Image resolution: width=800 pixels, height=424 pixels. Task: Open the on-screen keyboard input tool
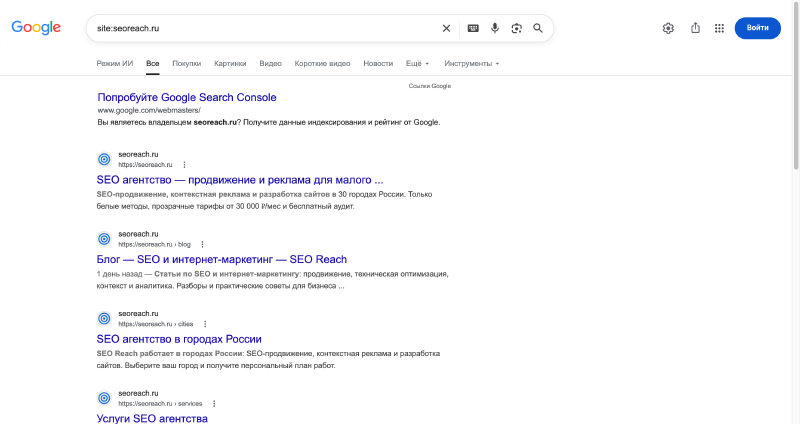[473, 28]
